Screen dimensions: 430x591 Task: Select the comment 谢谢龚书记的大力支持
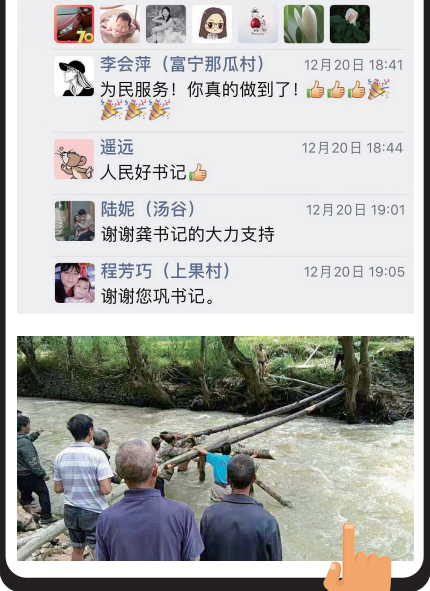188,234
